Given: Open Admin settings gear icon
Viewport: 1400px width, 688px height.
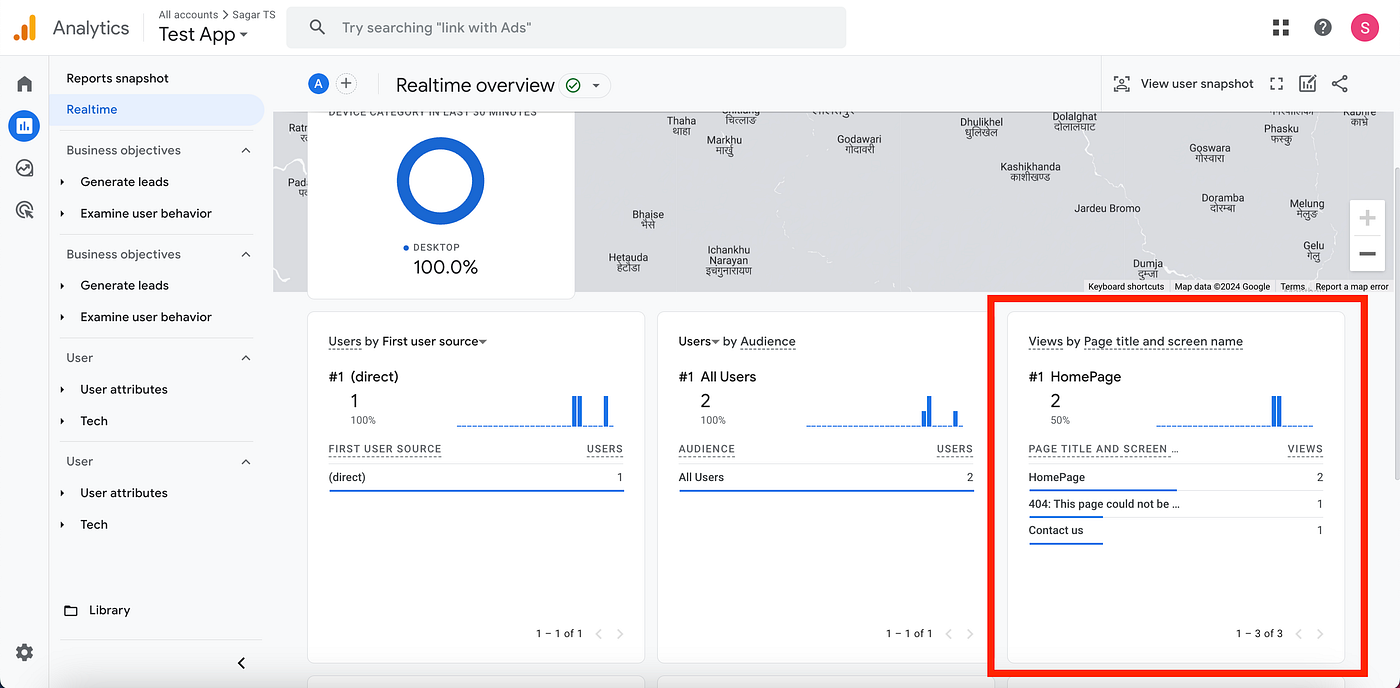Looking at the screenshot, I should tap(24, 652).
